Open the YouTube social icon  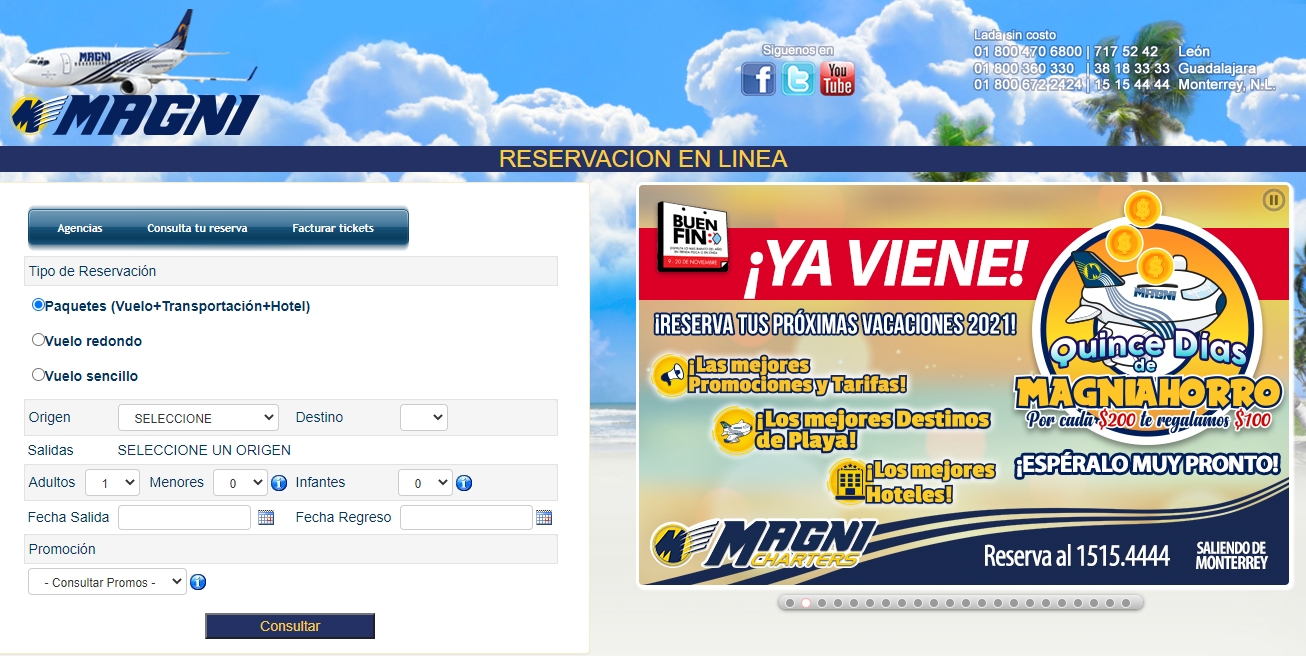[837, 79]
